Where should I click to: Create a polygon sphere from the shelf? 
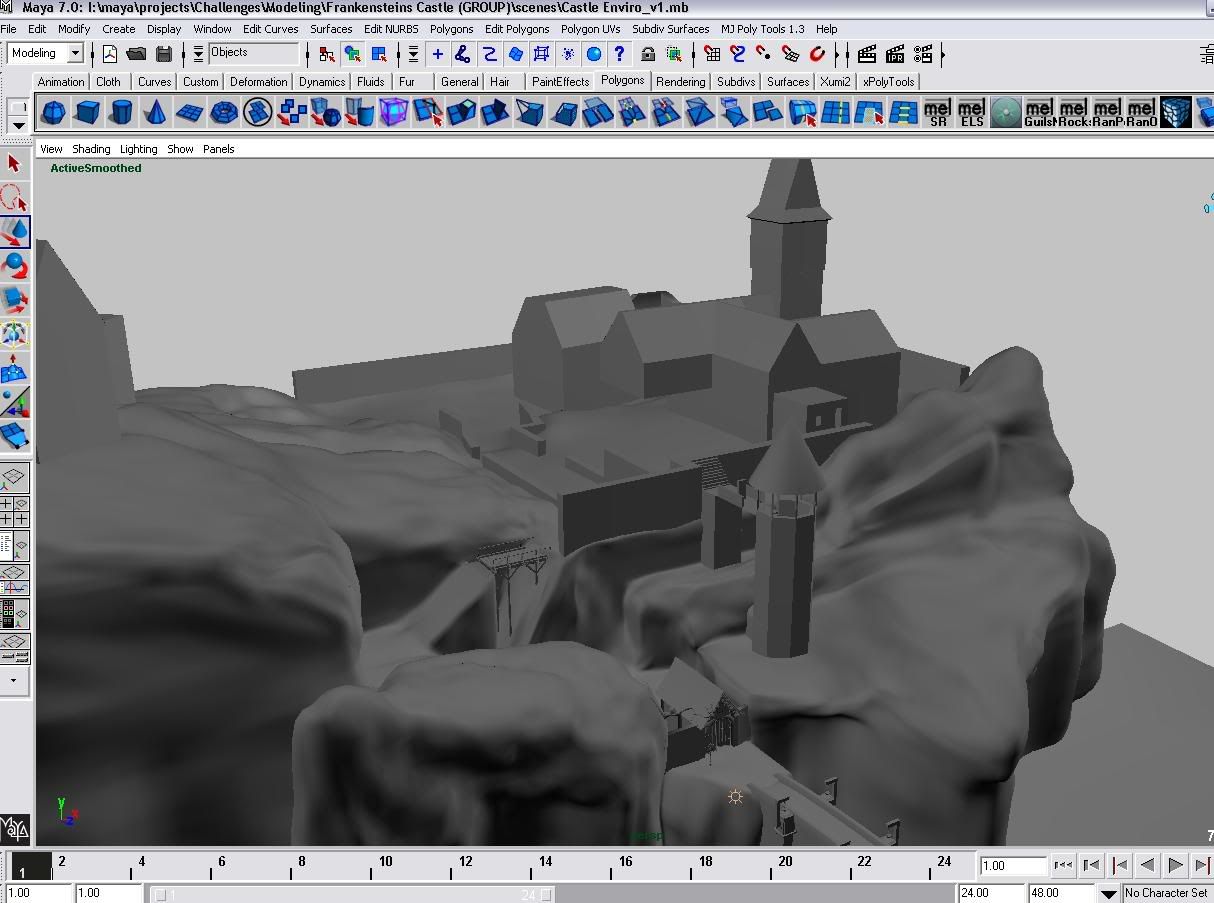52,113
